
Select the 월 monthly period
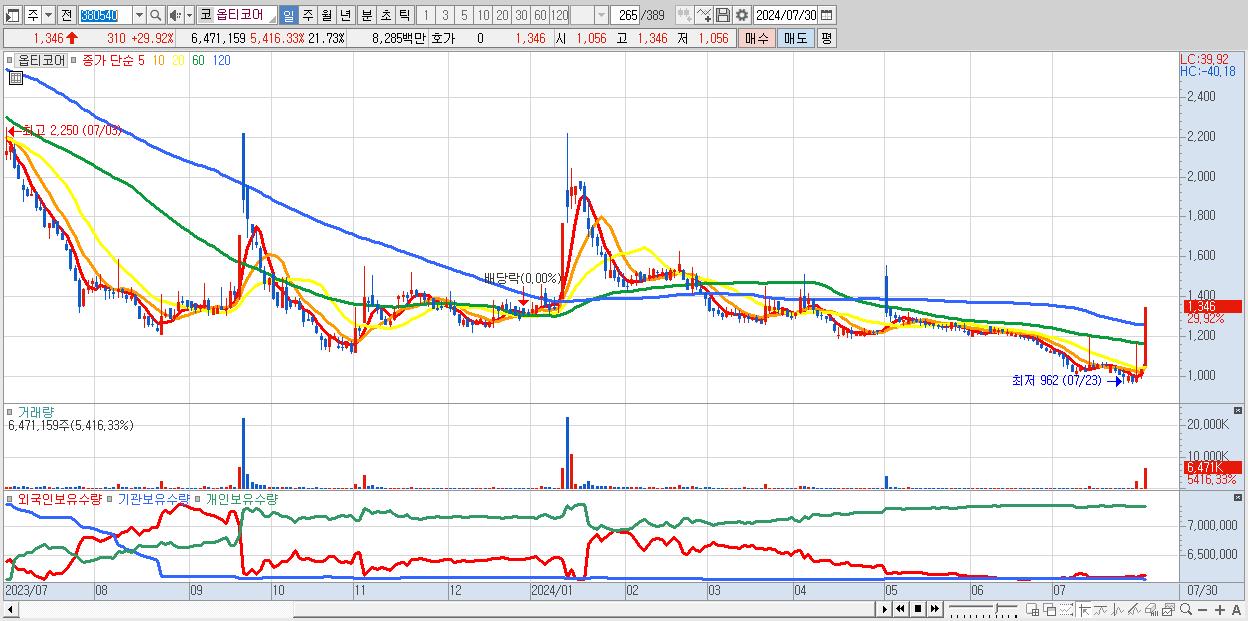326,16
